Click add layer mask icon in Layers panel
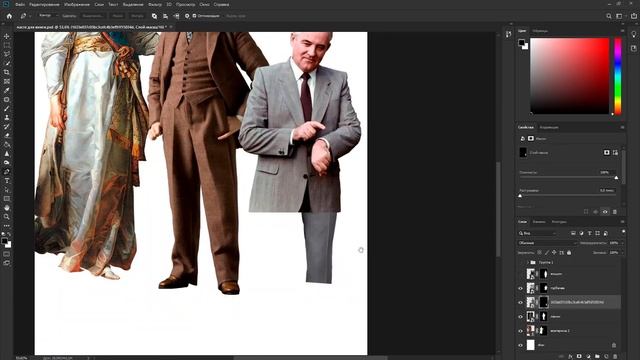 (579, 356)
